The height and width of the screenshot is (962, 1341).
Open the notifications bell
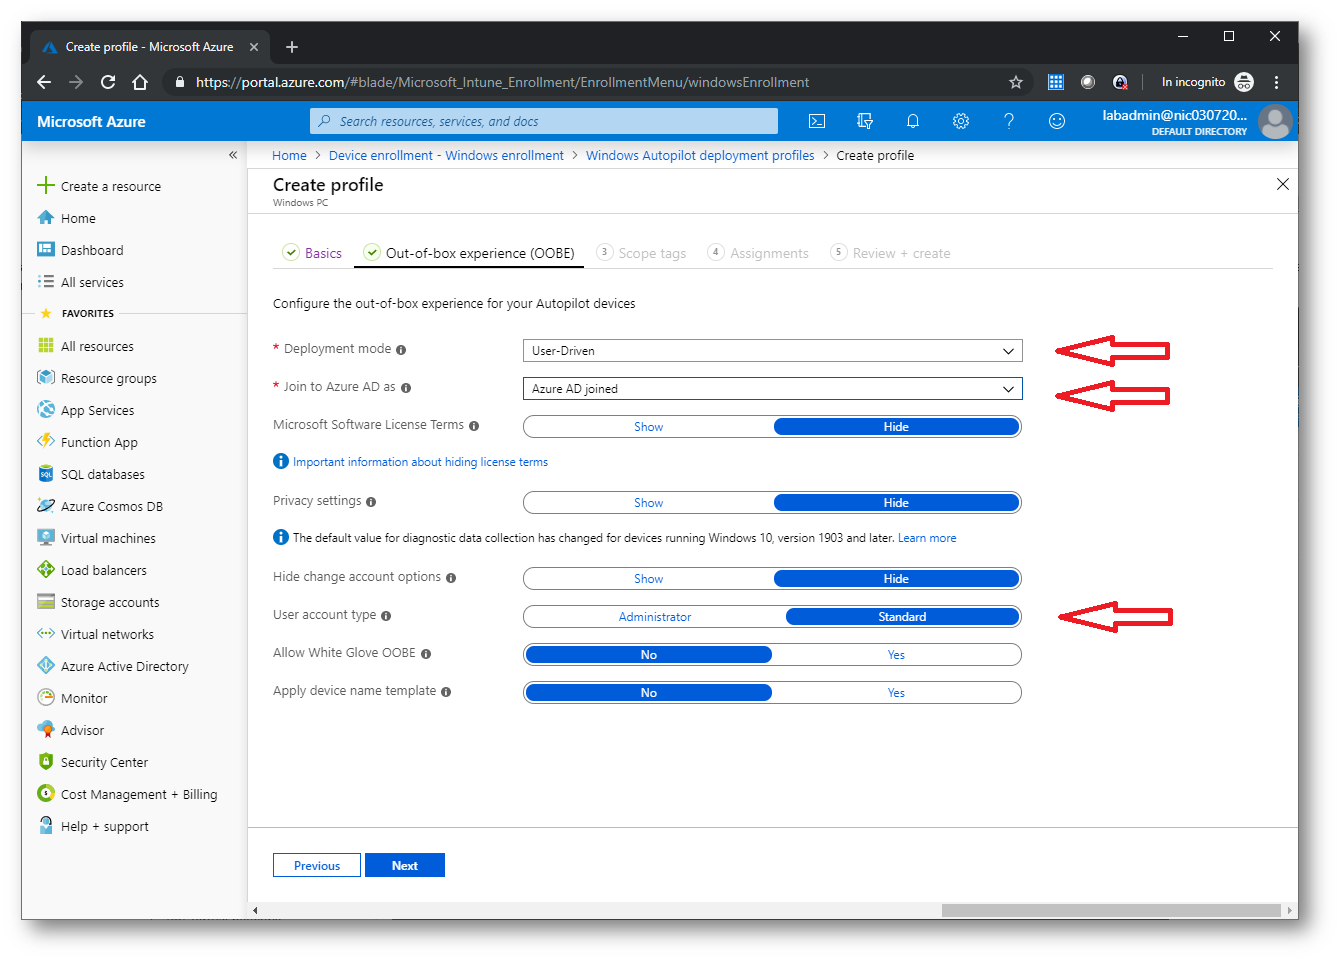pyautogui.click(x=913, y=121)
